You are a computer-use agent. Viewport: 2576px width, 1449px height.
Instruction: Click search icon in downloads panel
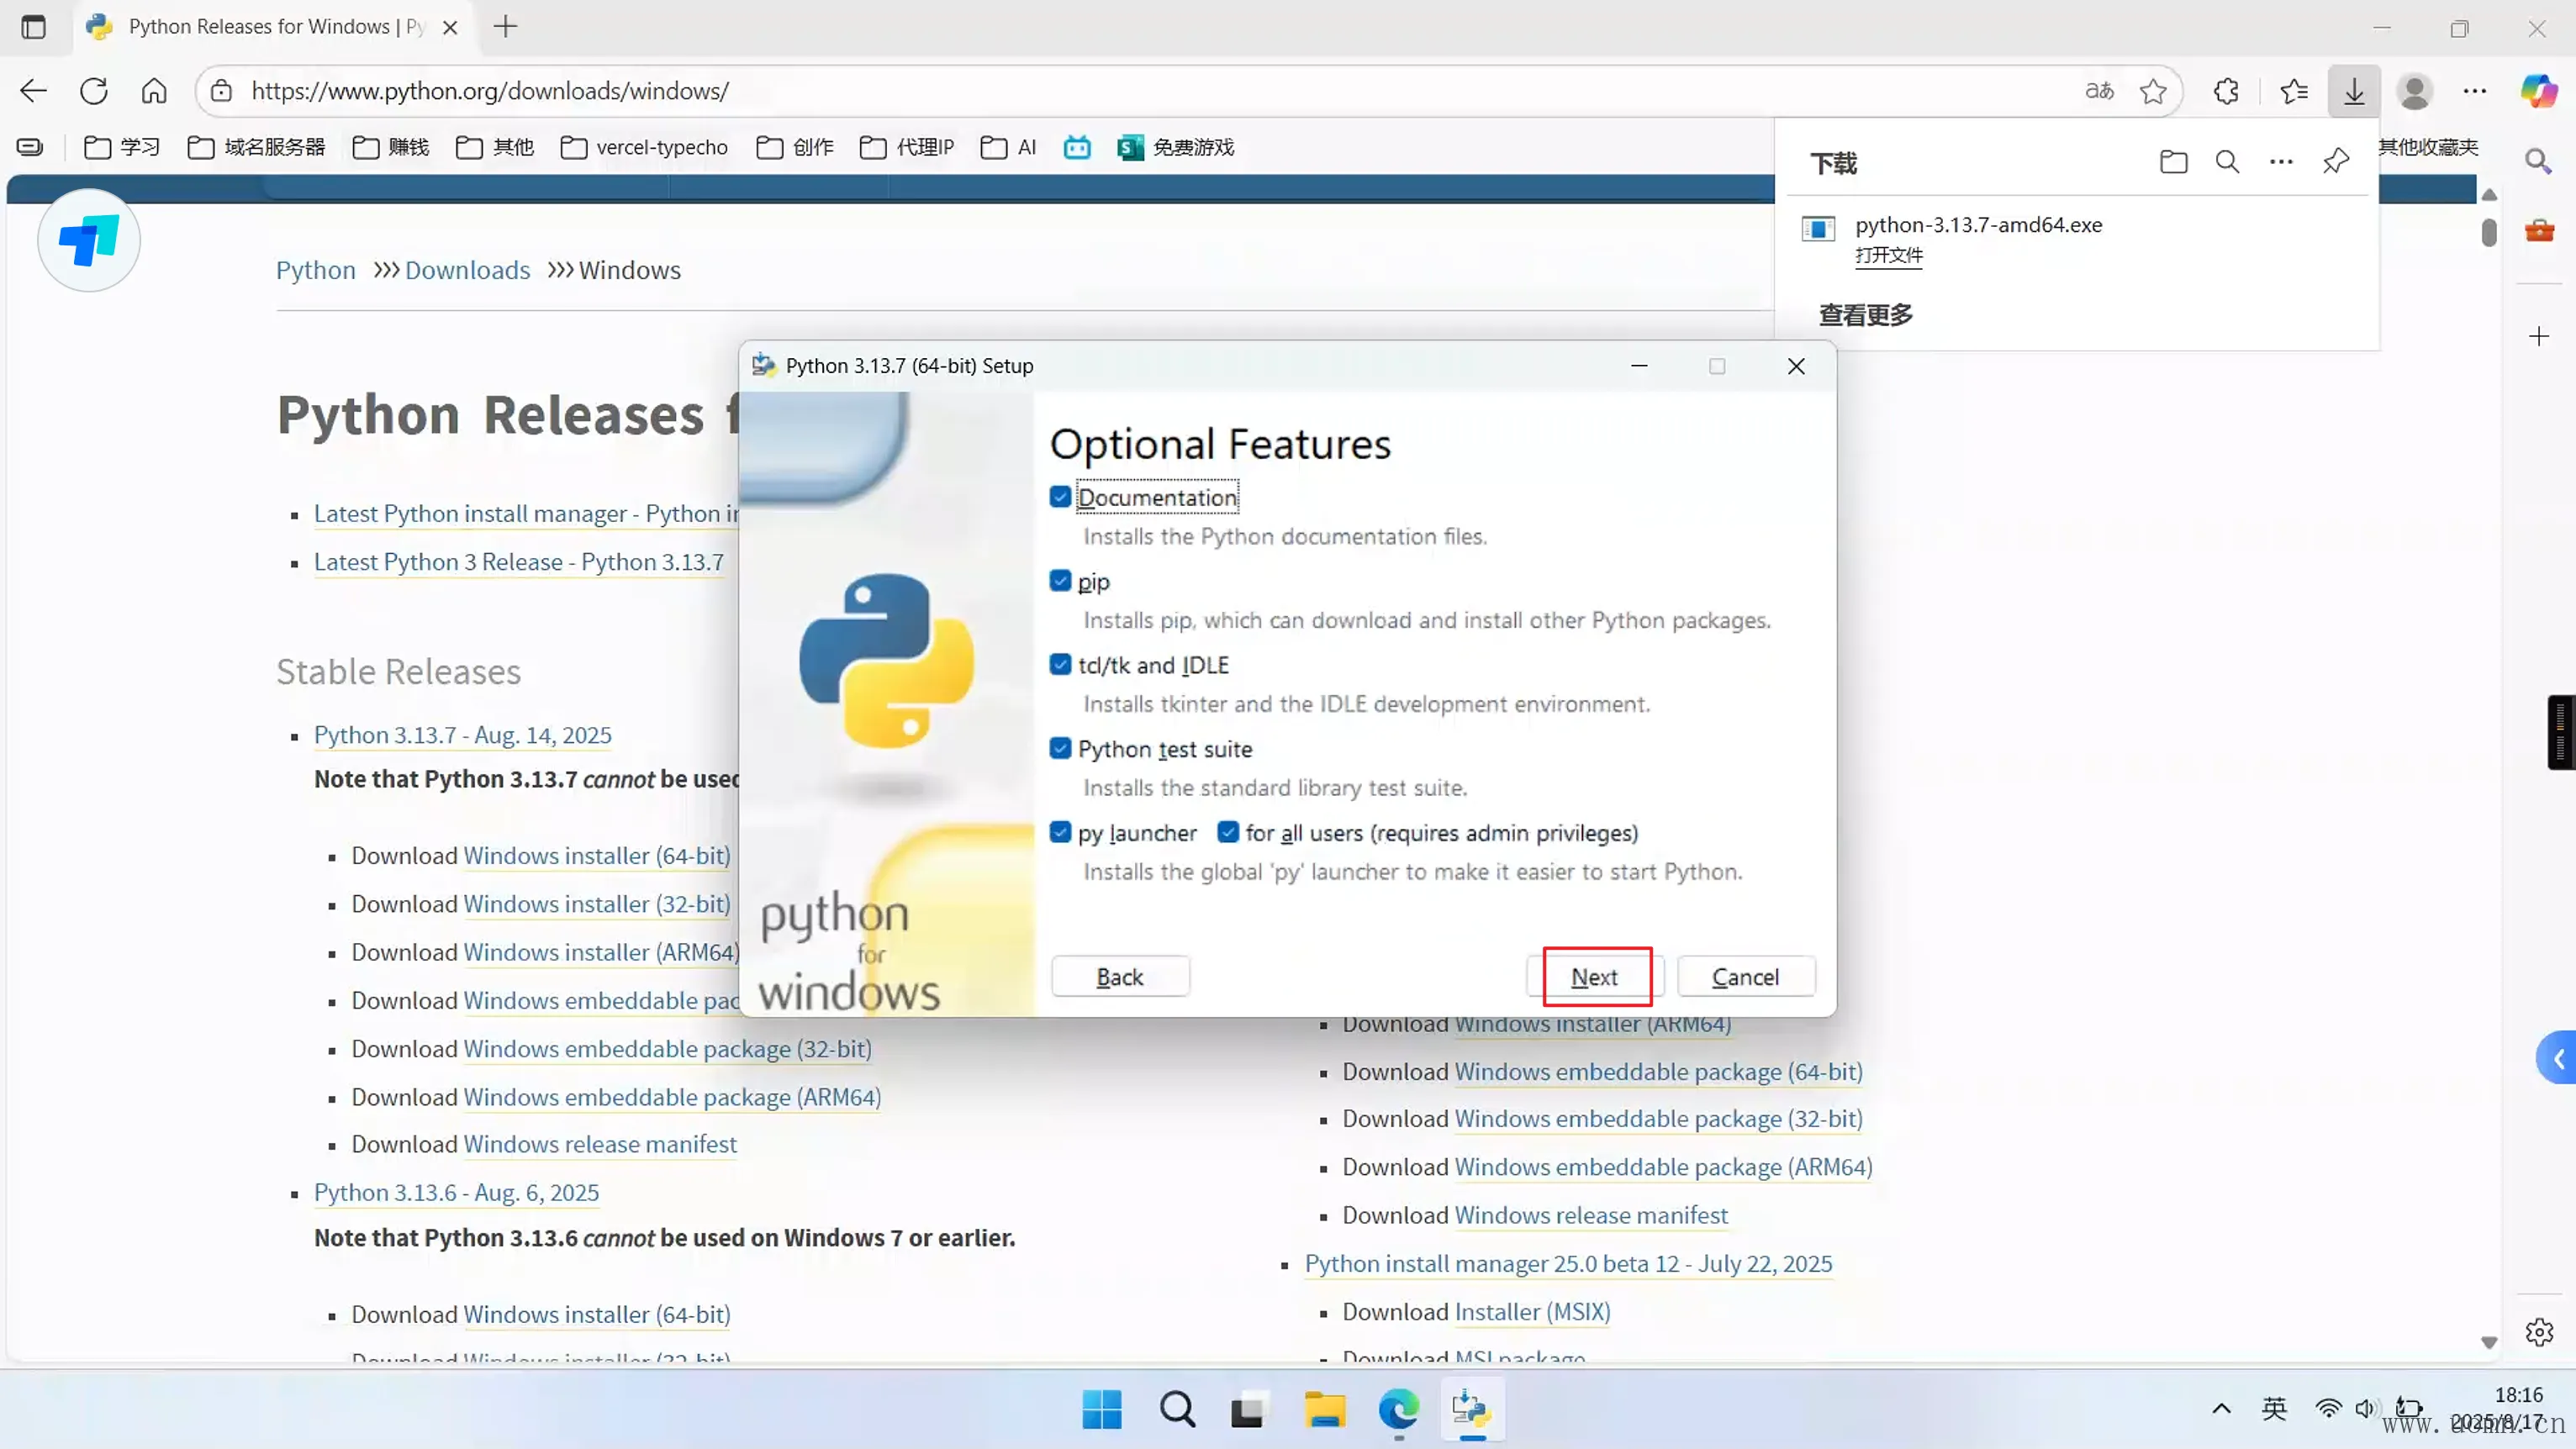tap(2227, 162)
